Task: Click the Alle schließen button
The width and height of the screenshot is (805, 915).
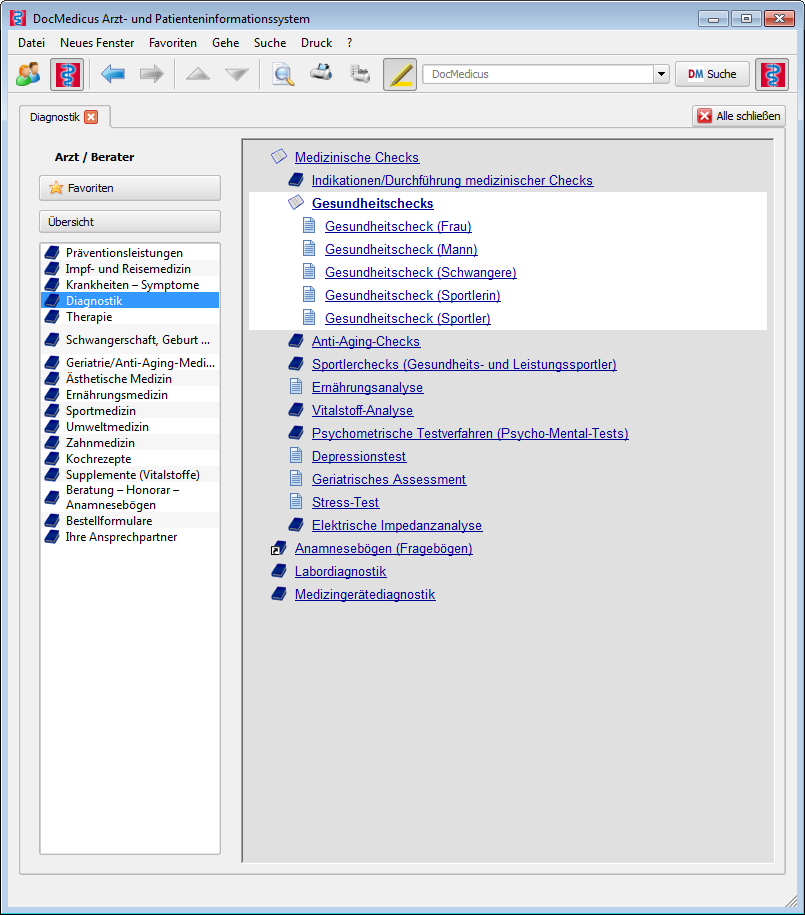Action: [x=739, y=116]
